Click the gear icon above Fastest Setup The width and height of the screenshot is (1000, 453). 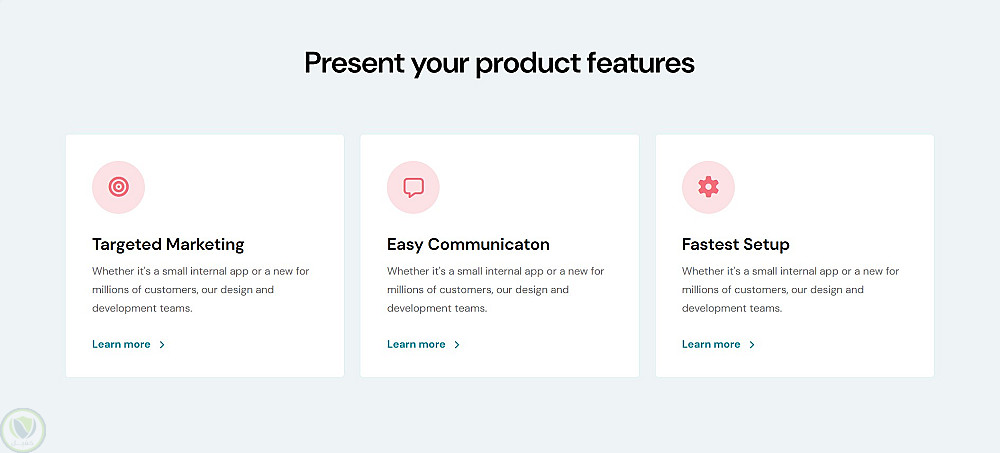tap(708, 187)
